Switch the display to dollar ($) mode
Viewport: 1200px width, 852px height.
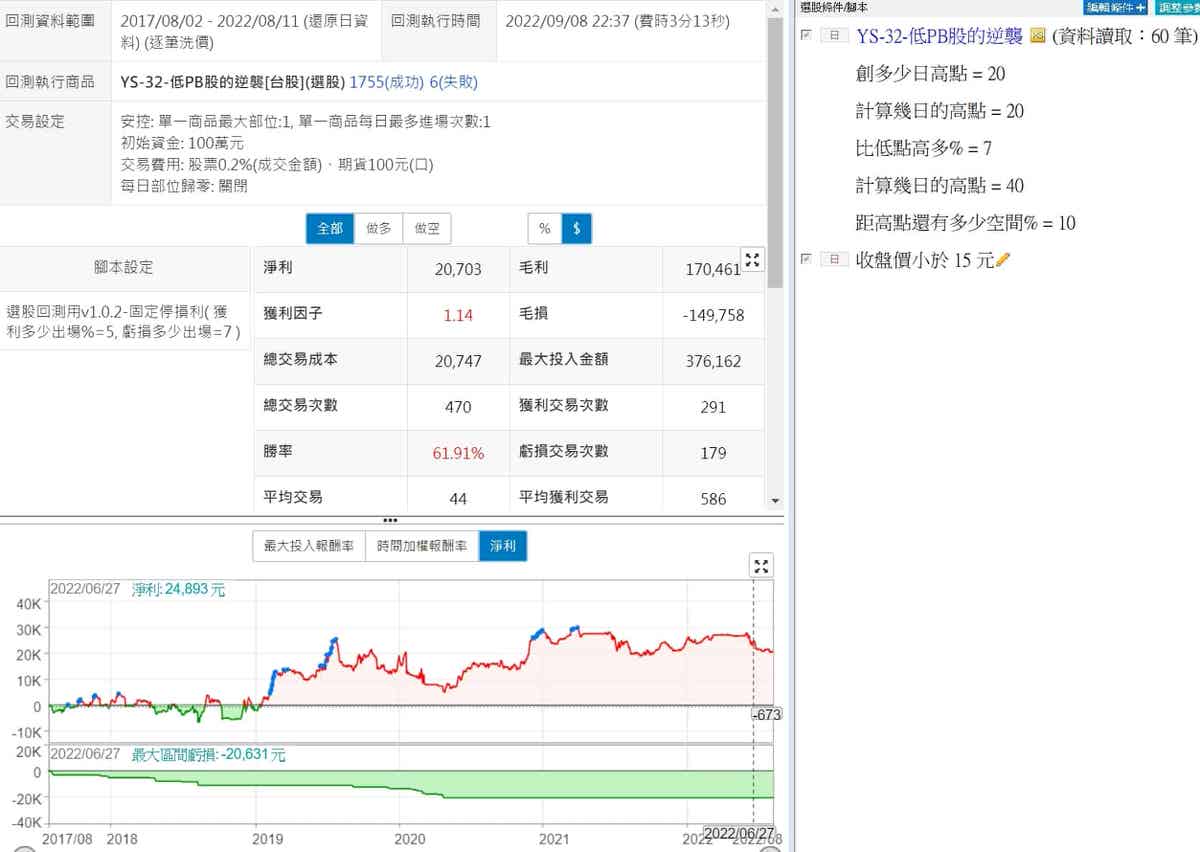click(576, 229)
